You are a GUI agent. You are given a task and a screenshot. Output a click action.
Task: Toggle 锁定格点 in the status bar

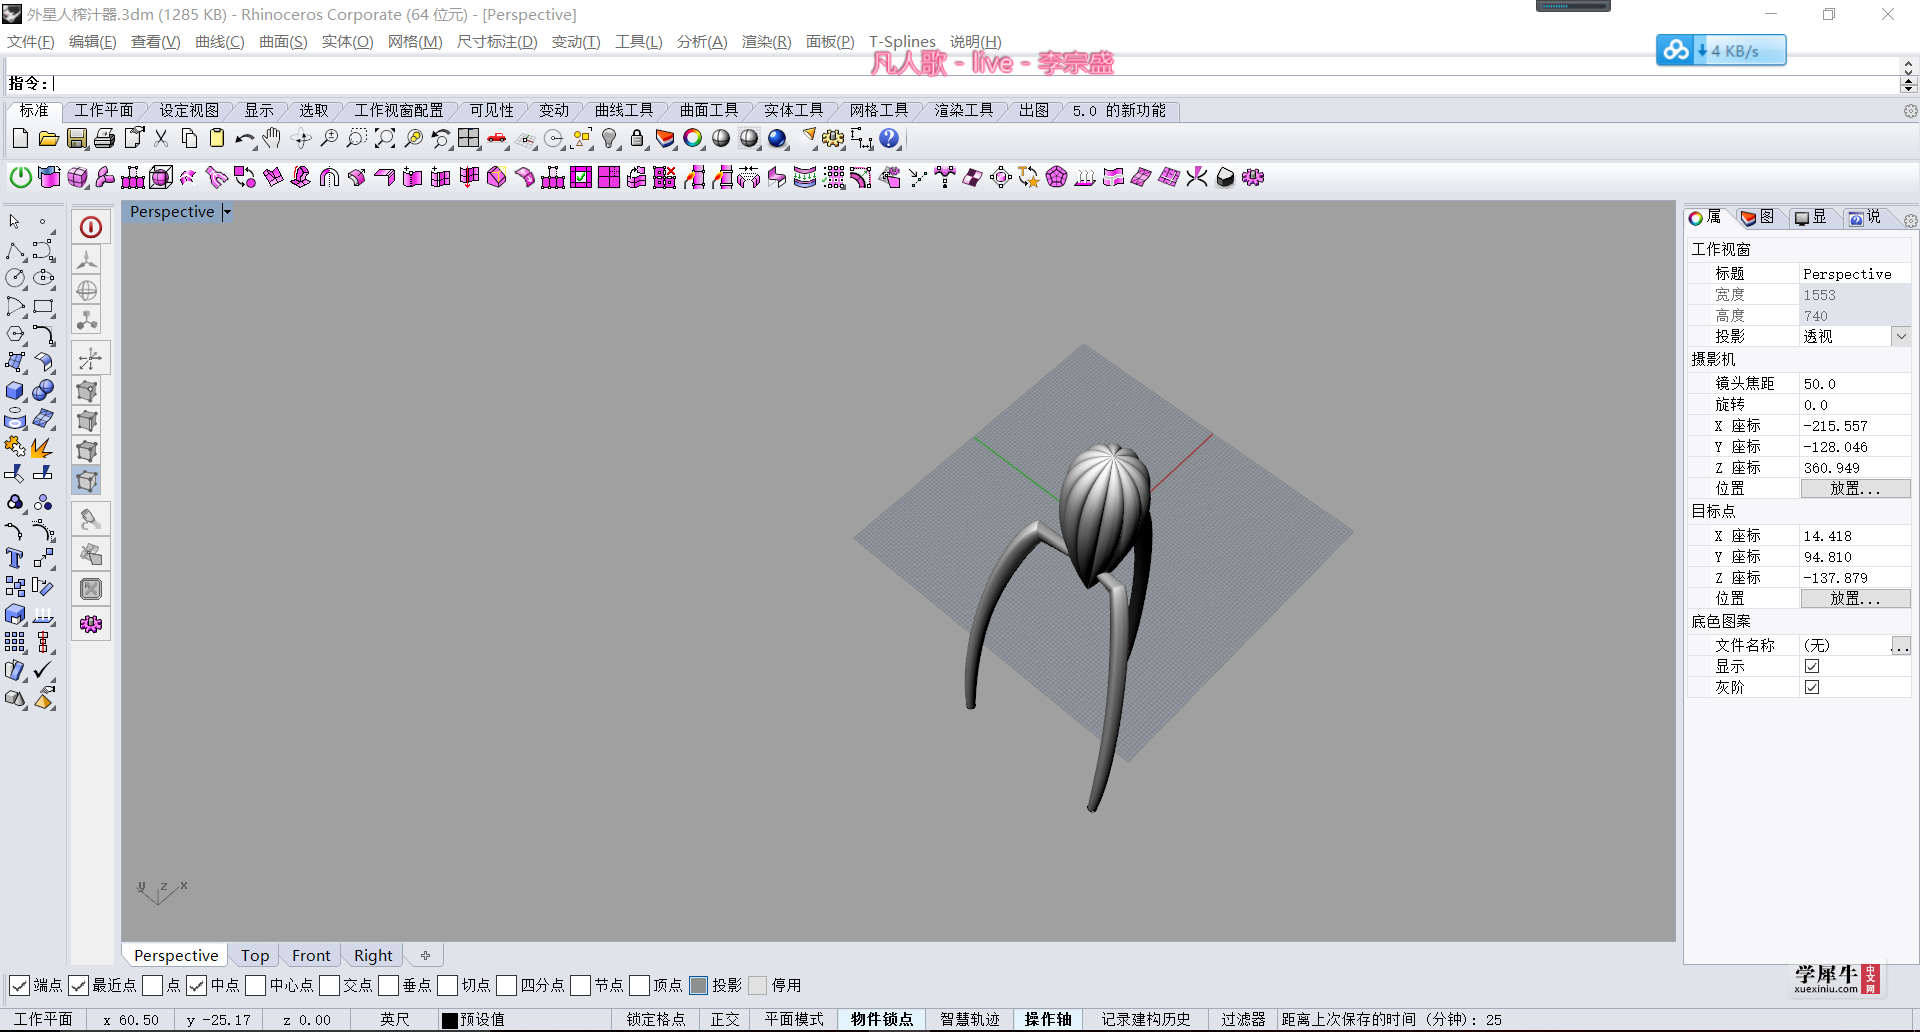click(x=656, y=1020)
